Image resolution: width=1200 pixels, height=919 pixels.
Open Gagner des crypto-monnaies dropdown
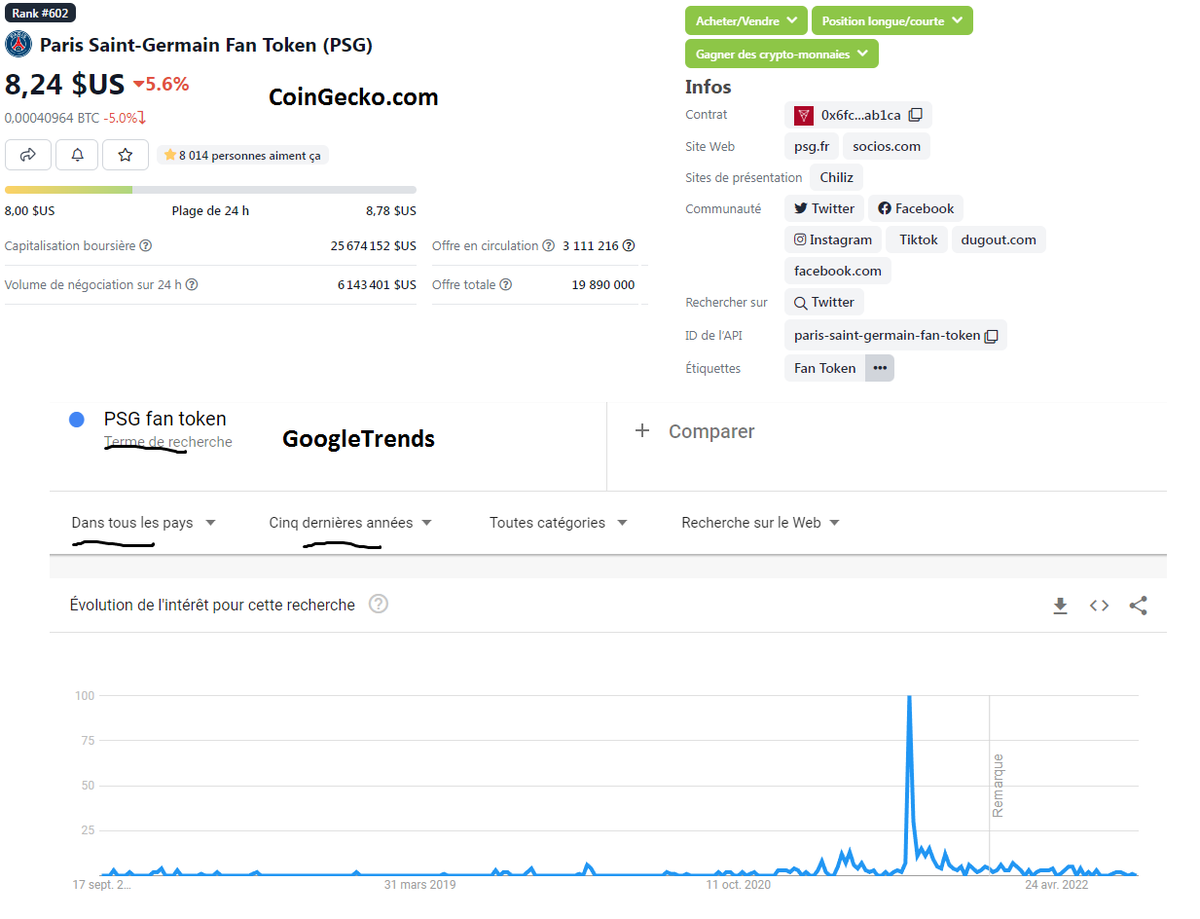[782, 54]
